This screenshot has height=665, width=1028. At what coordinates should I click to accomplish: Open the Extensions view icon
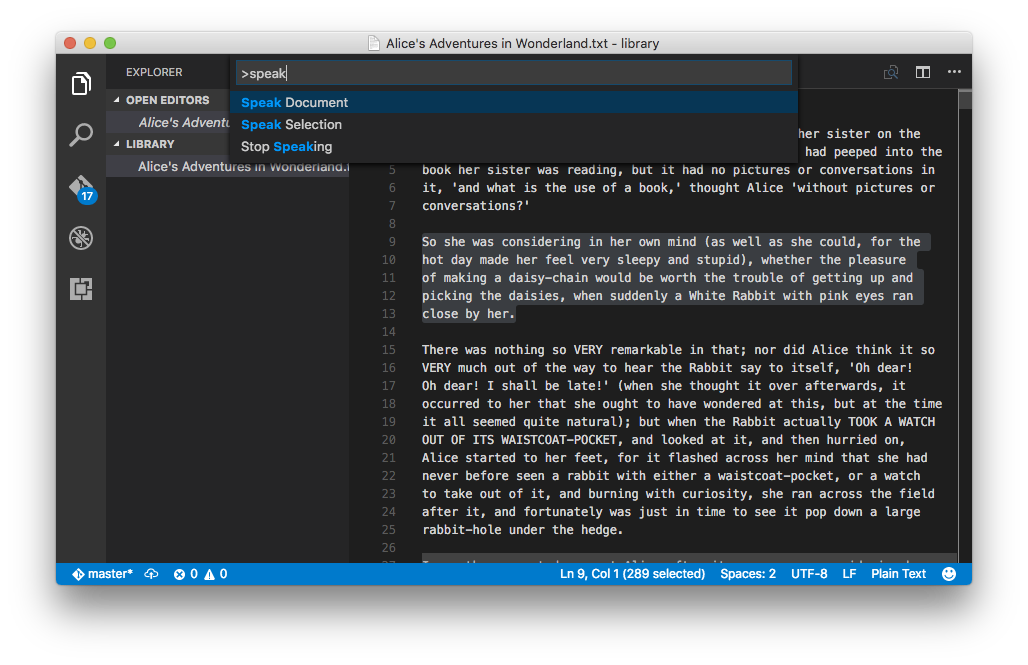81,289
